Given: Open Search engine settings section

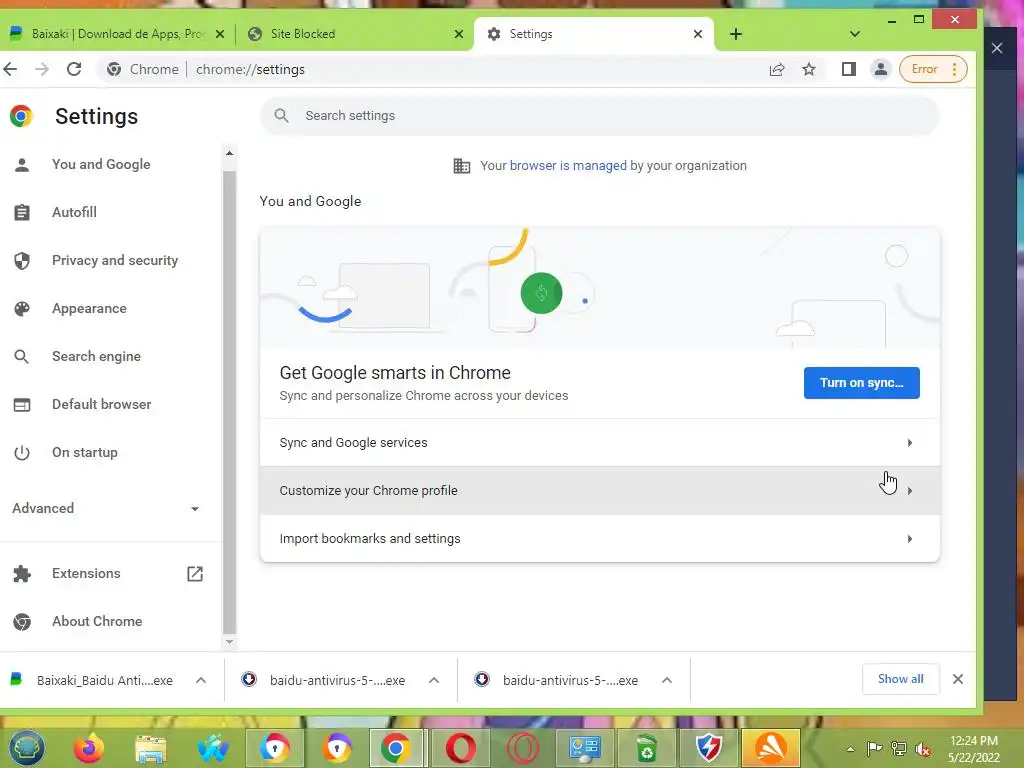Looking at the screenshot, I should click(x=96, y=357).
